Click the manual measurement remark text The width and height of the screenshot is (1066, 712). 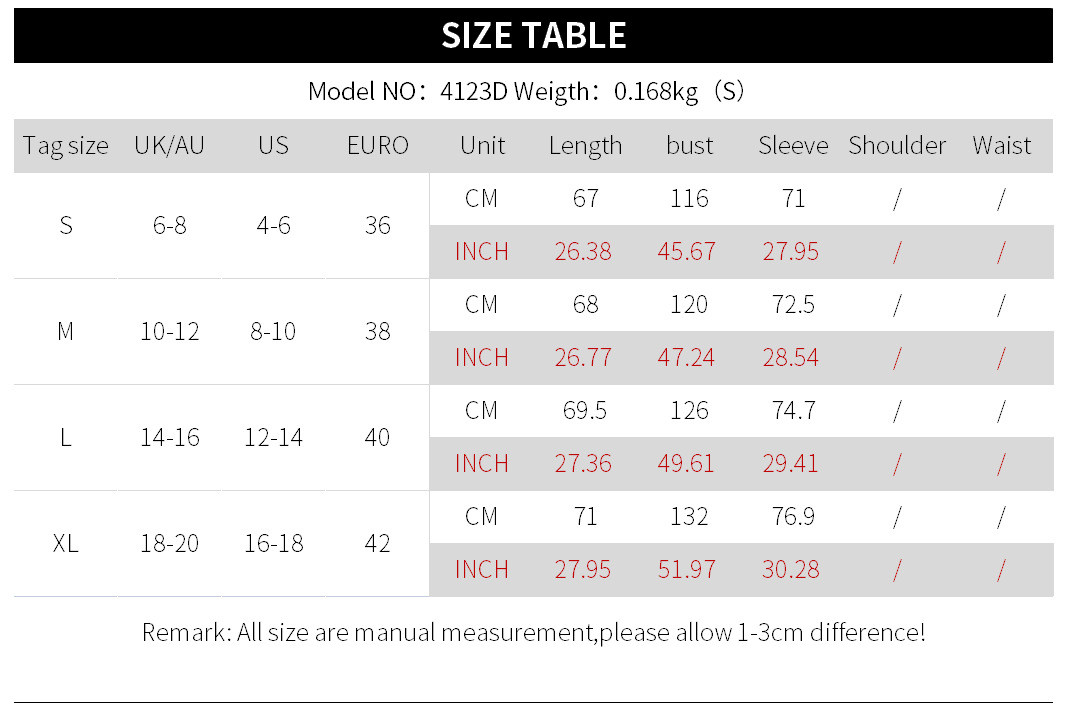(x=533, y=633)
